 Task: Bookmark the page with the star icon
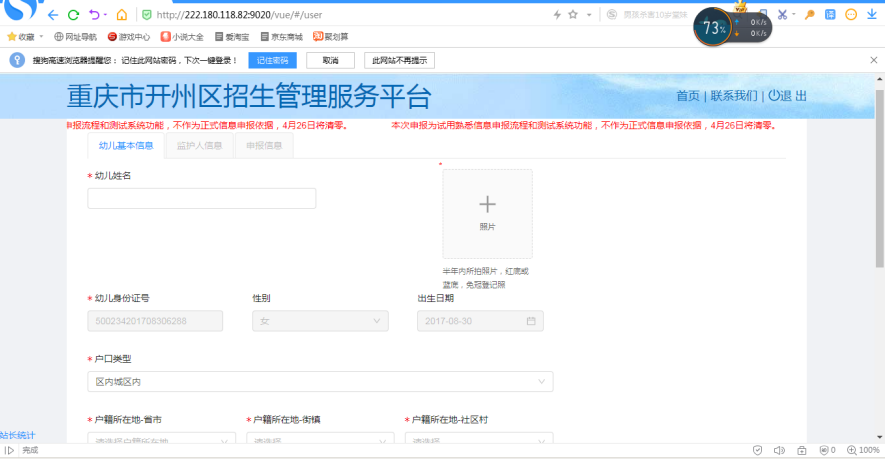tap(573, 15)
